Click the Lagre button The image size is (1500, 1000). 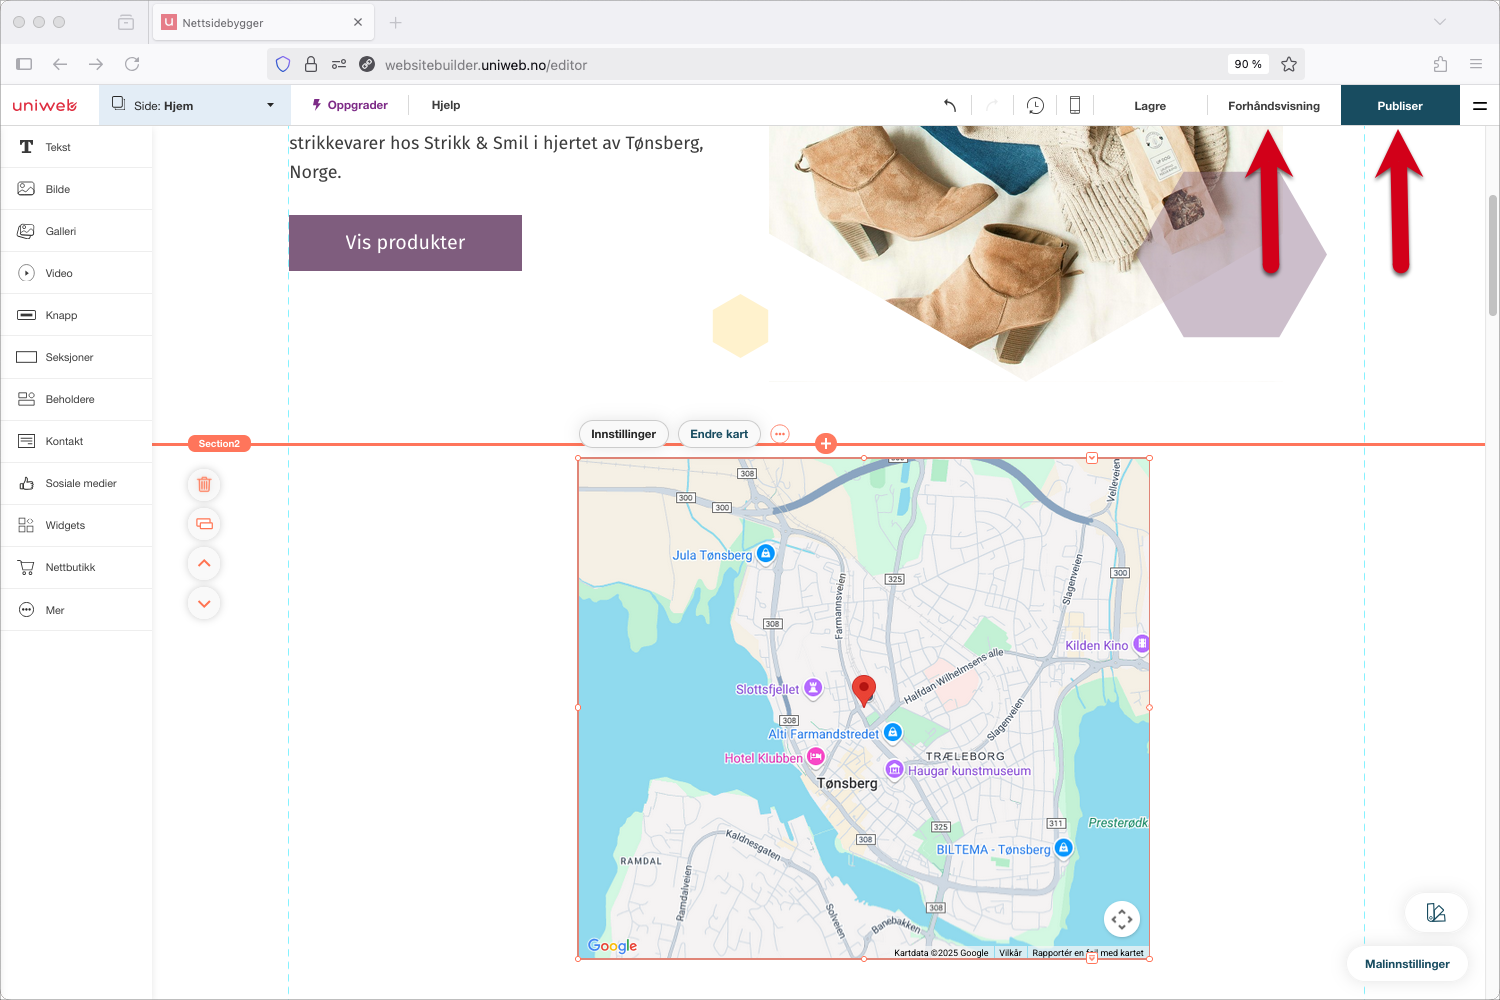tap(1150, 106)
